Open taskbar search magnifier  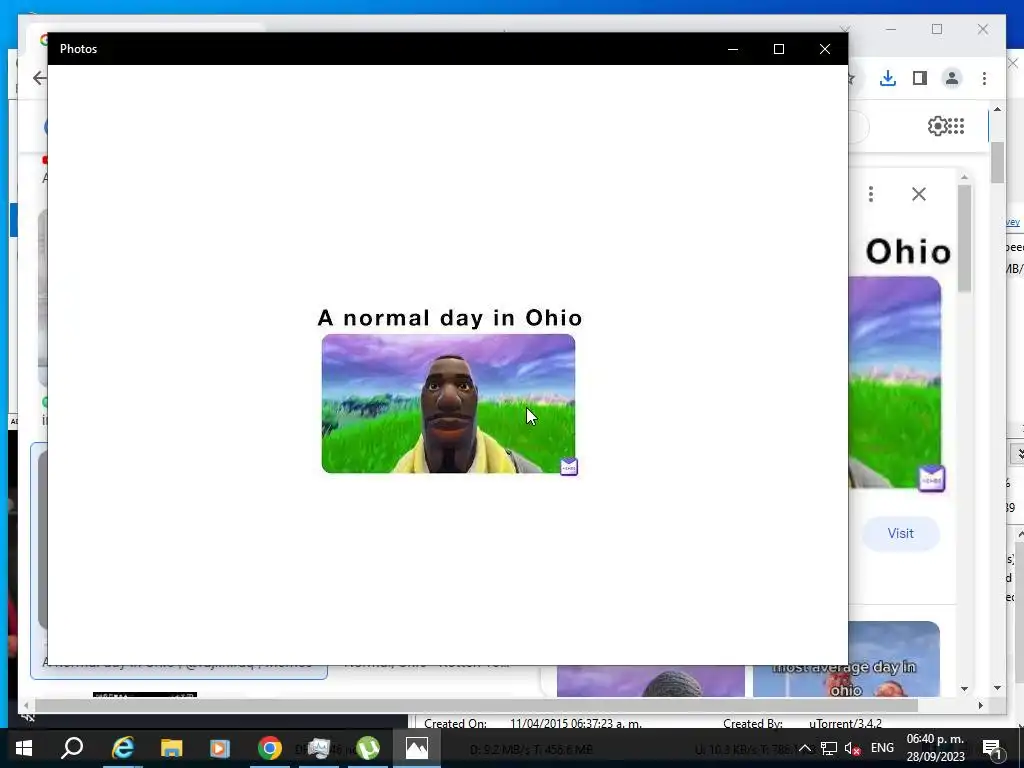pyautogui.click(x=72, y=748)
